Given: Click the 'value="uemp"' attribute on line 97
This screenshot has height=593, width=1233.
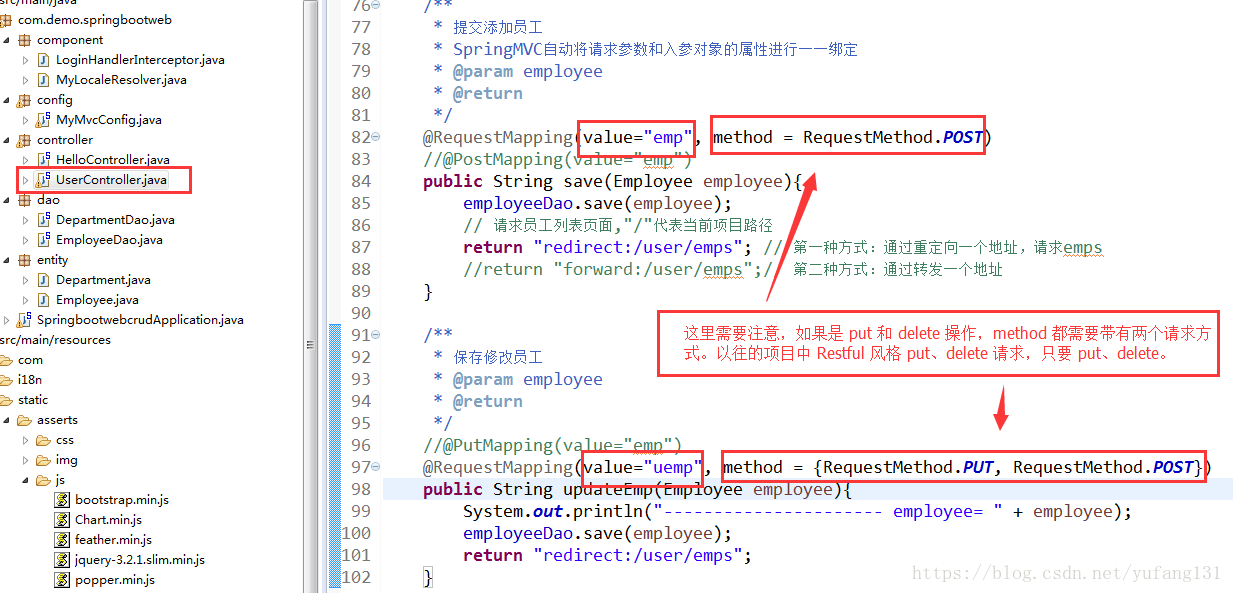Looking at the screenshot, I should [x=642, y=467].
